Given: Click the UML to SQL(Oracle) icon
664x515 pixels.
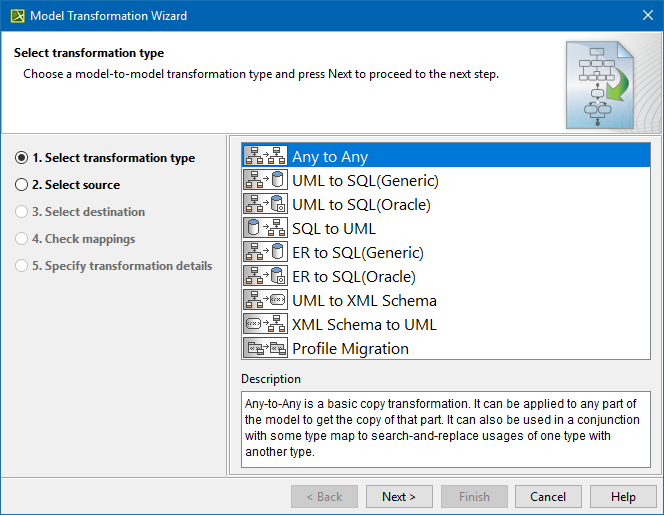Looking at the screenshot, I should pos(265,205).
